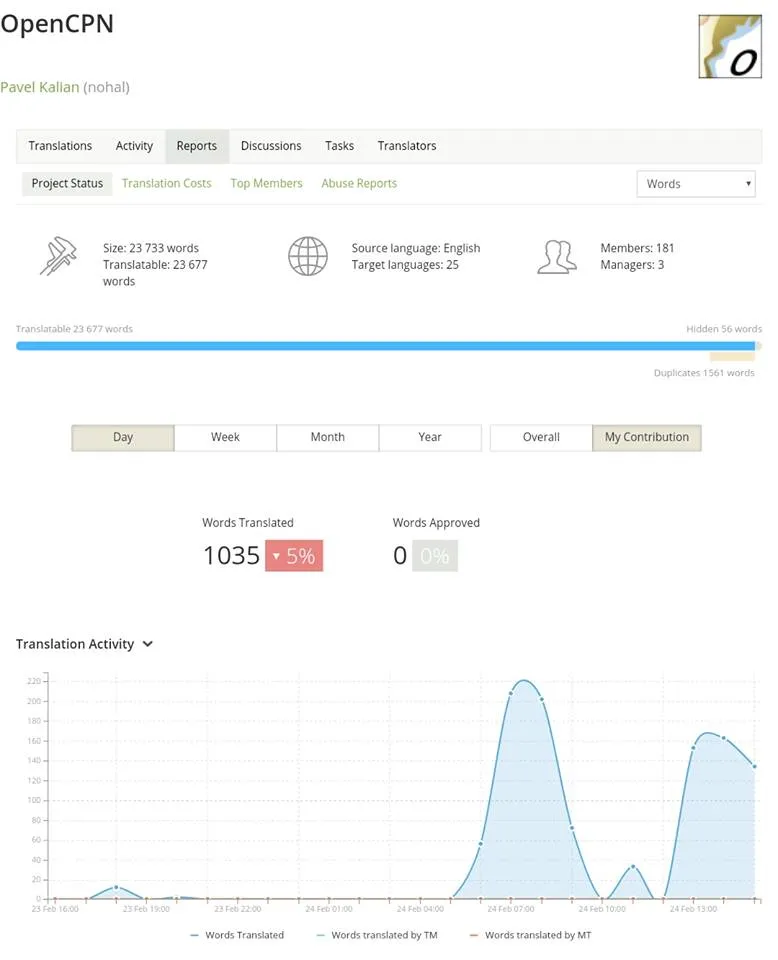Select the Month period button

(x=327, y=437)
